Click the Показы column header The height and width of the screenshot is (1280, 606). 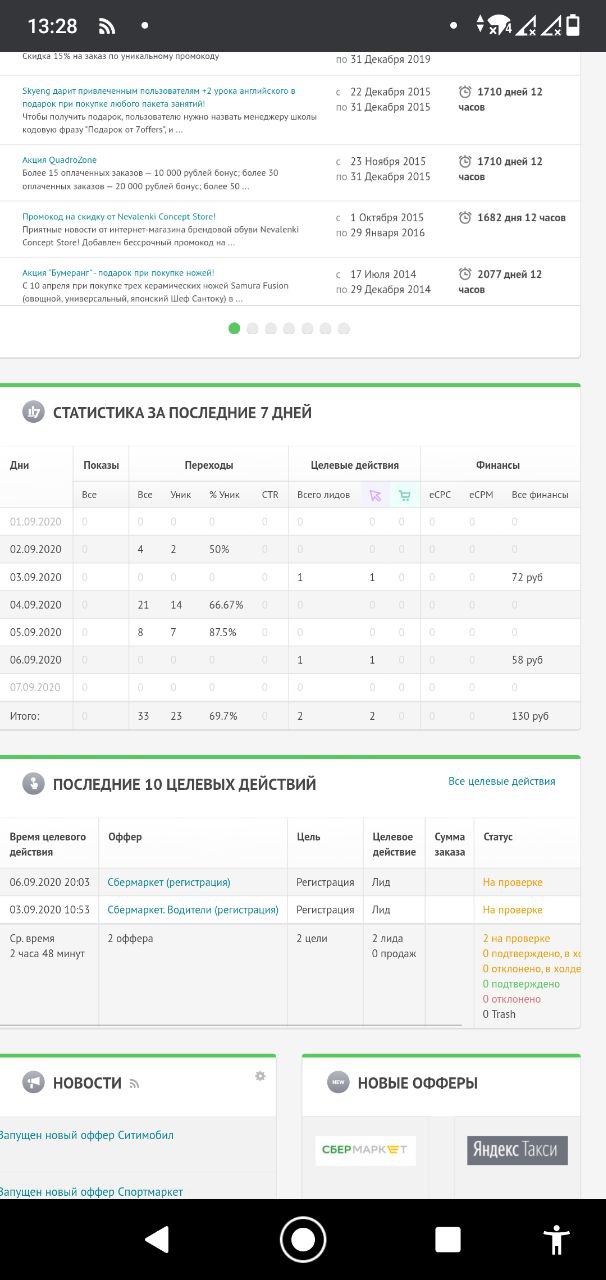[101, 465]
